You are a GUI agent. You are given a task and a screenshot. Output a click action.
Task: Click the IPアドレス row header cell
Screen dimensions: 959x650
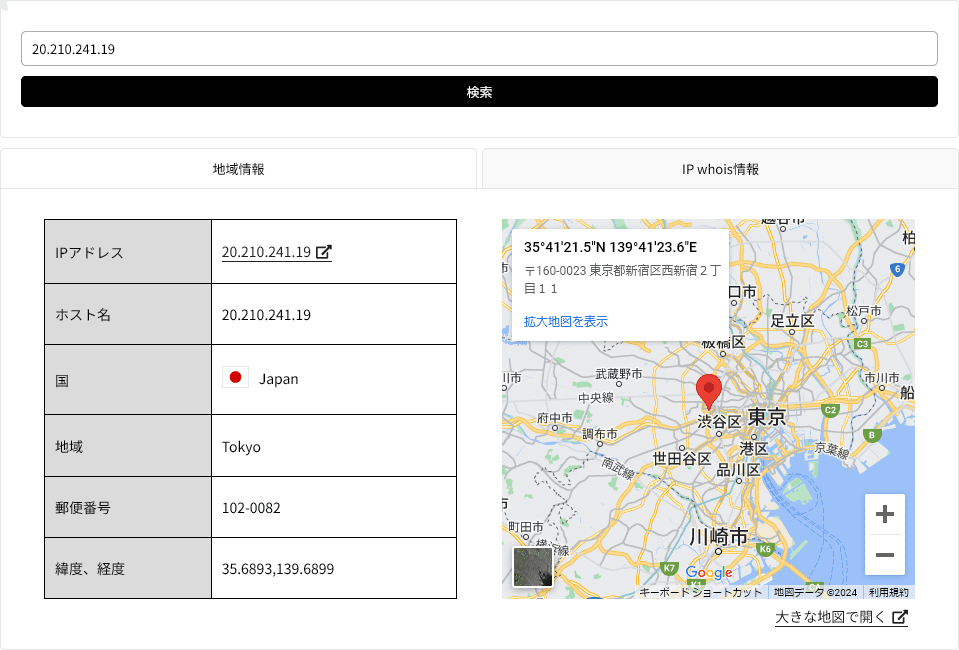pyautogui.click(x=128, y=252)
